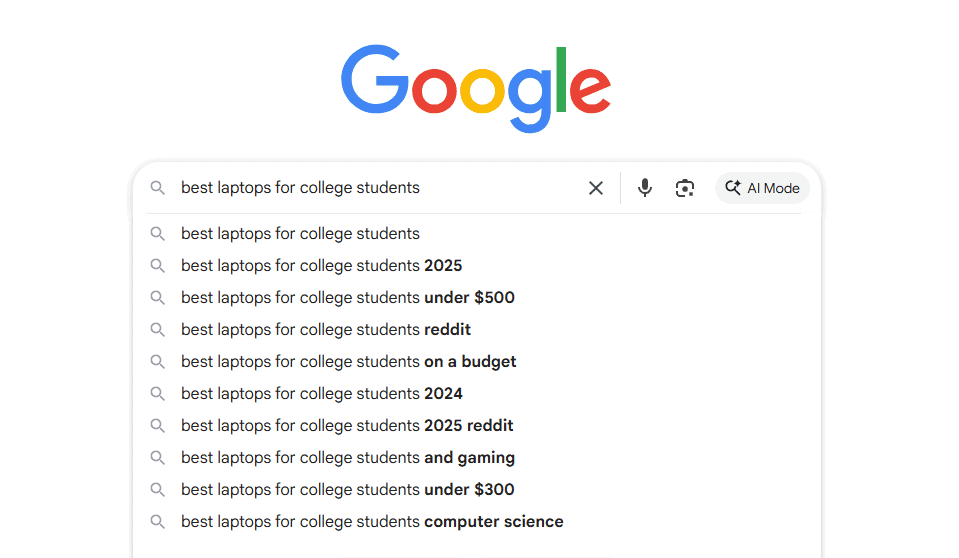Image resolution: width=959 pixels, height=558 pixels.
Task: Pick the "under $500" suggestion
Action: pyautogui.click(x=347, y=298)
